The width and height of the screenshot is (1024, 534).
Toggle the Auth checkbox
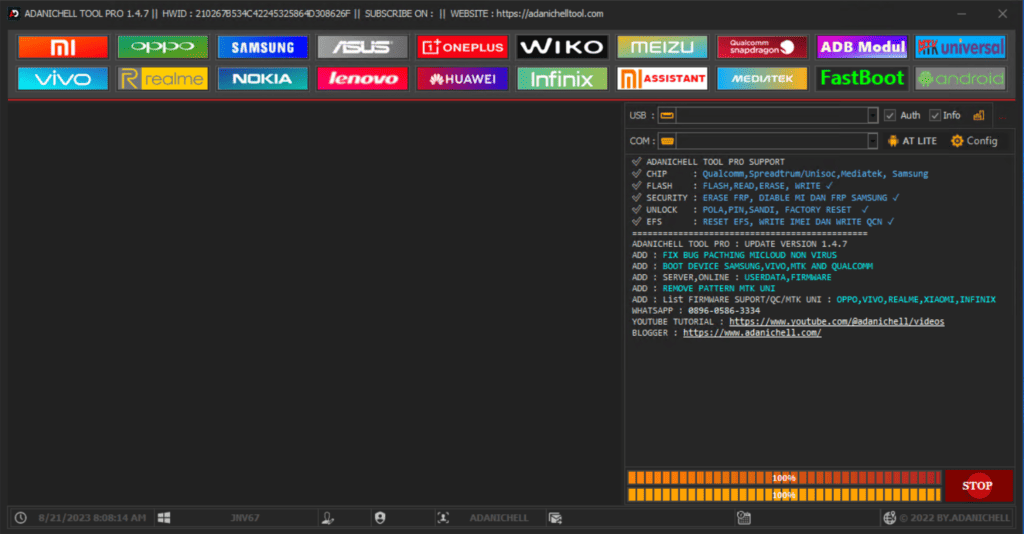[x=889, y=116]
